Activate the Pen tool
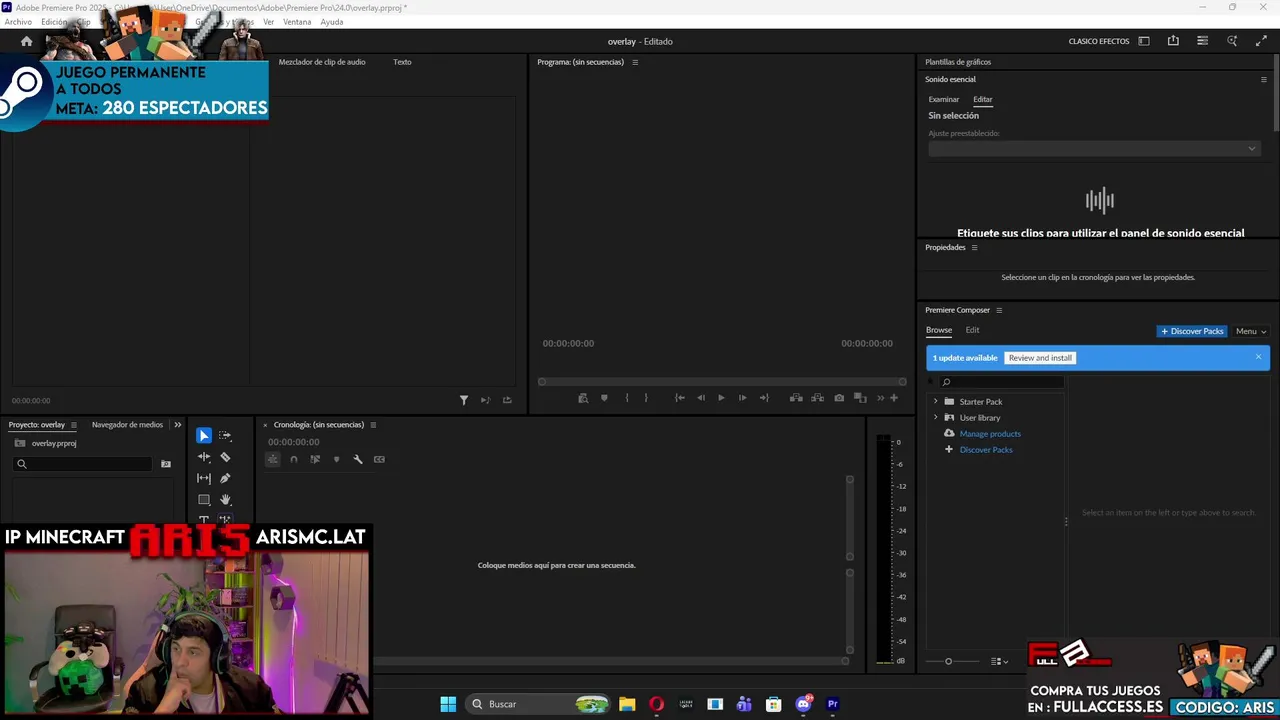Image resolution: width=1280 pixels, height=720 pixels. tap(225, 478)
